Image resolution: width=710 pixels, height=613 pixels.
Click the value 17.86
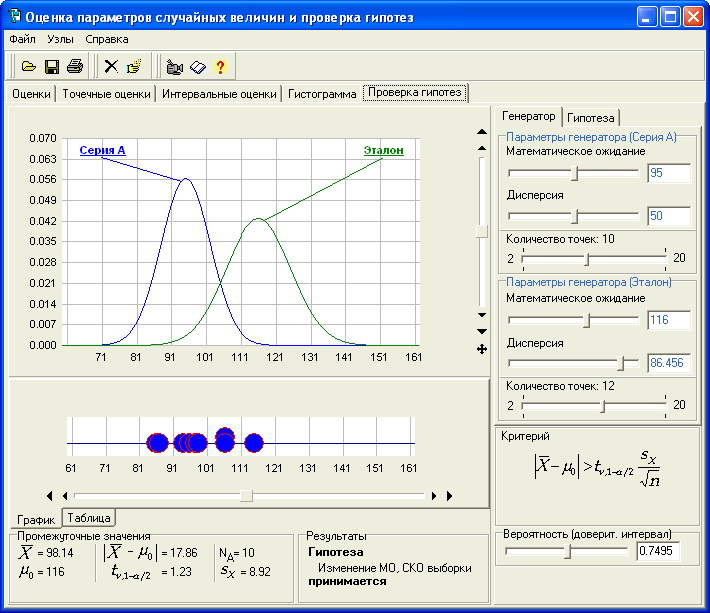point(184,553)
